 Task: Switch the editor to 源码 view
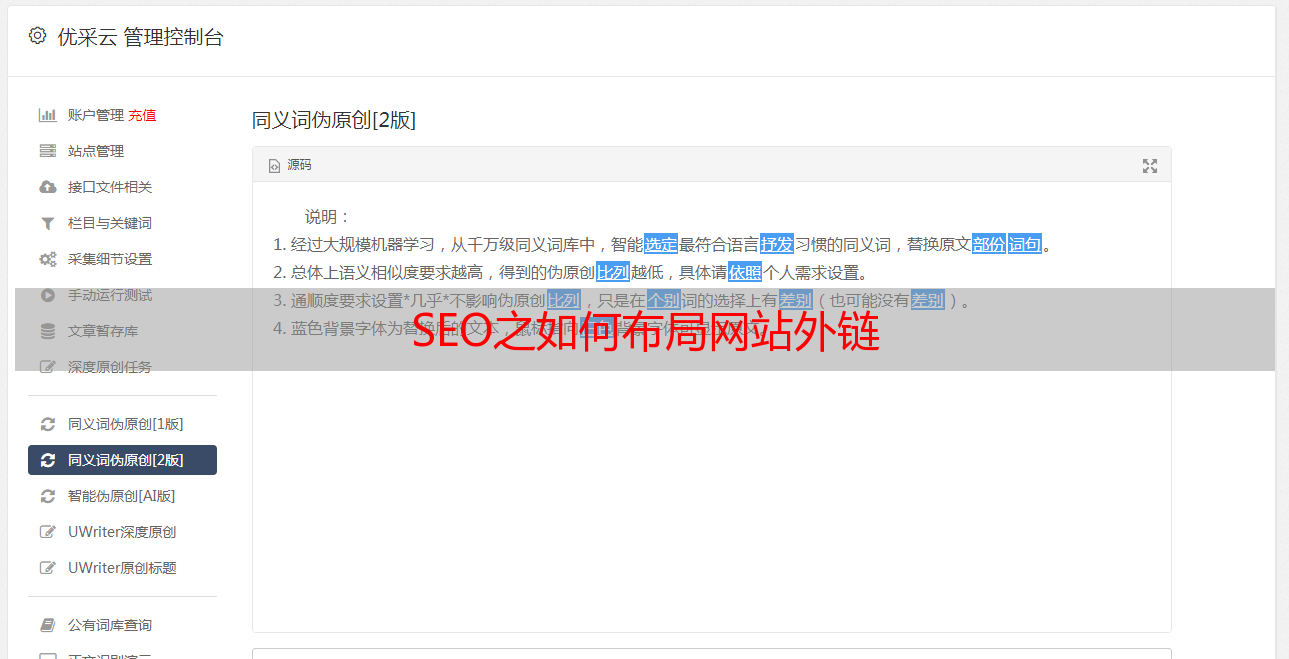point(290,165)
